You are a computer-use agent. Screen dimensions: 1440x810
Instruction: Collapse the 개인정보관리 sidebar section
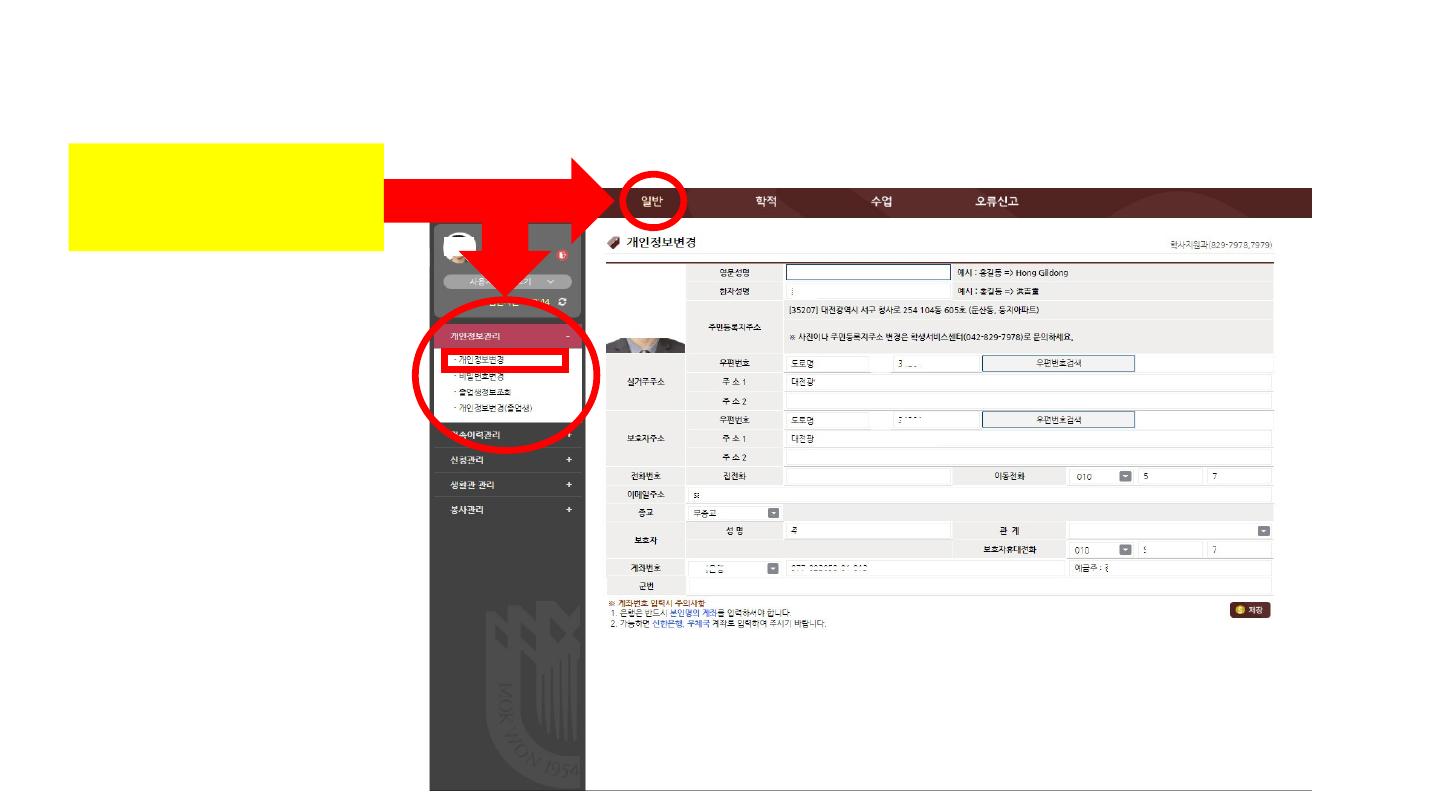tap(567, 337)
